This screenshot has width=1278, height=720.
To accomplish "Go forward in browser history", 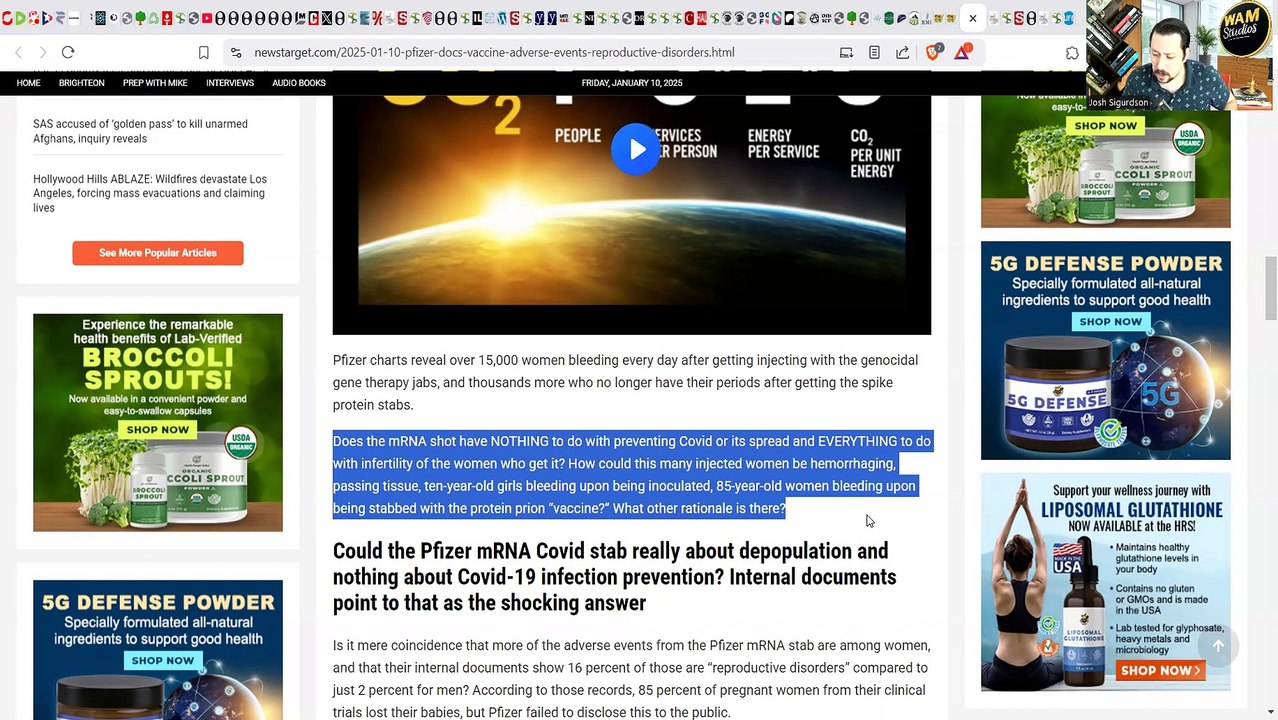I will (42, 52).
